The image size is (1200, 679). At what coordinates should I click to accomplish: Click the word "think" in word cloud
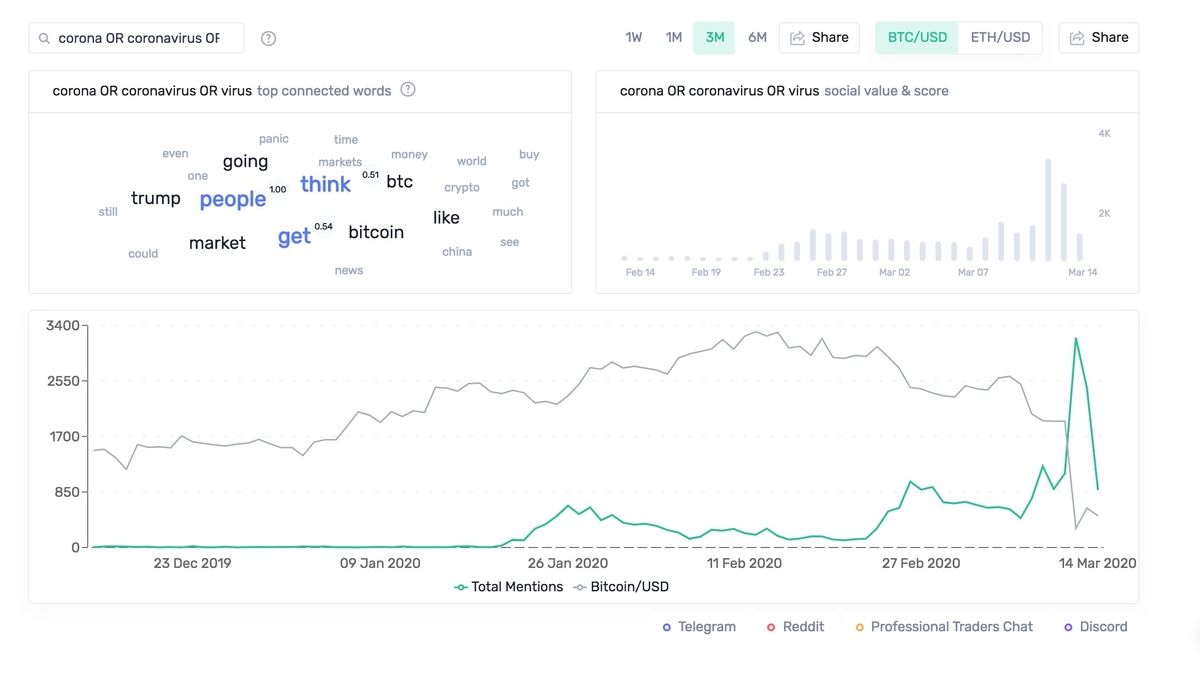click(x=326, y=184)
